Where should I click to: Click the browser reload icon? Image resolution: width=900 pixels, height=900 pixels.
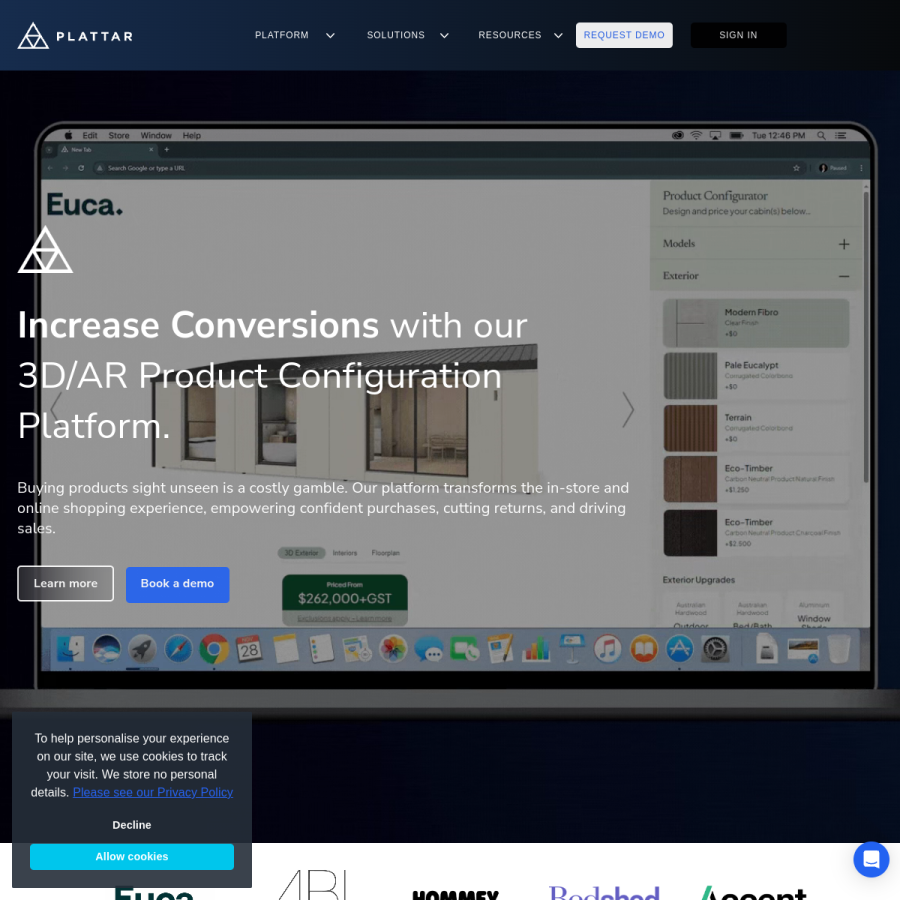pos(81,168)
